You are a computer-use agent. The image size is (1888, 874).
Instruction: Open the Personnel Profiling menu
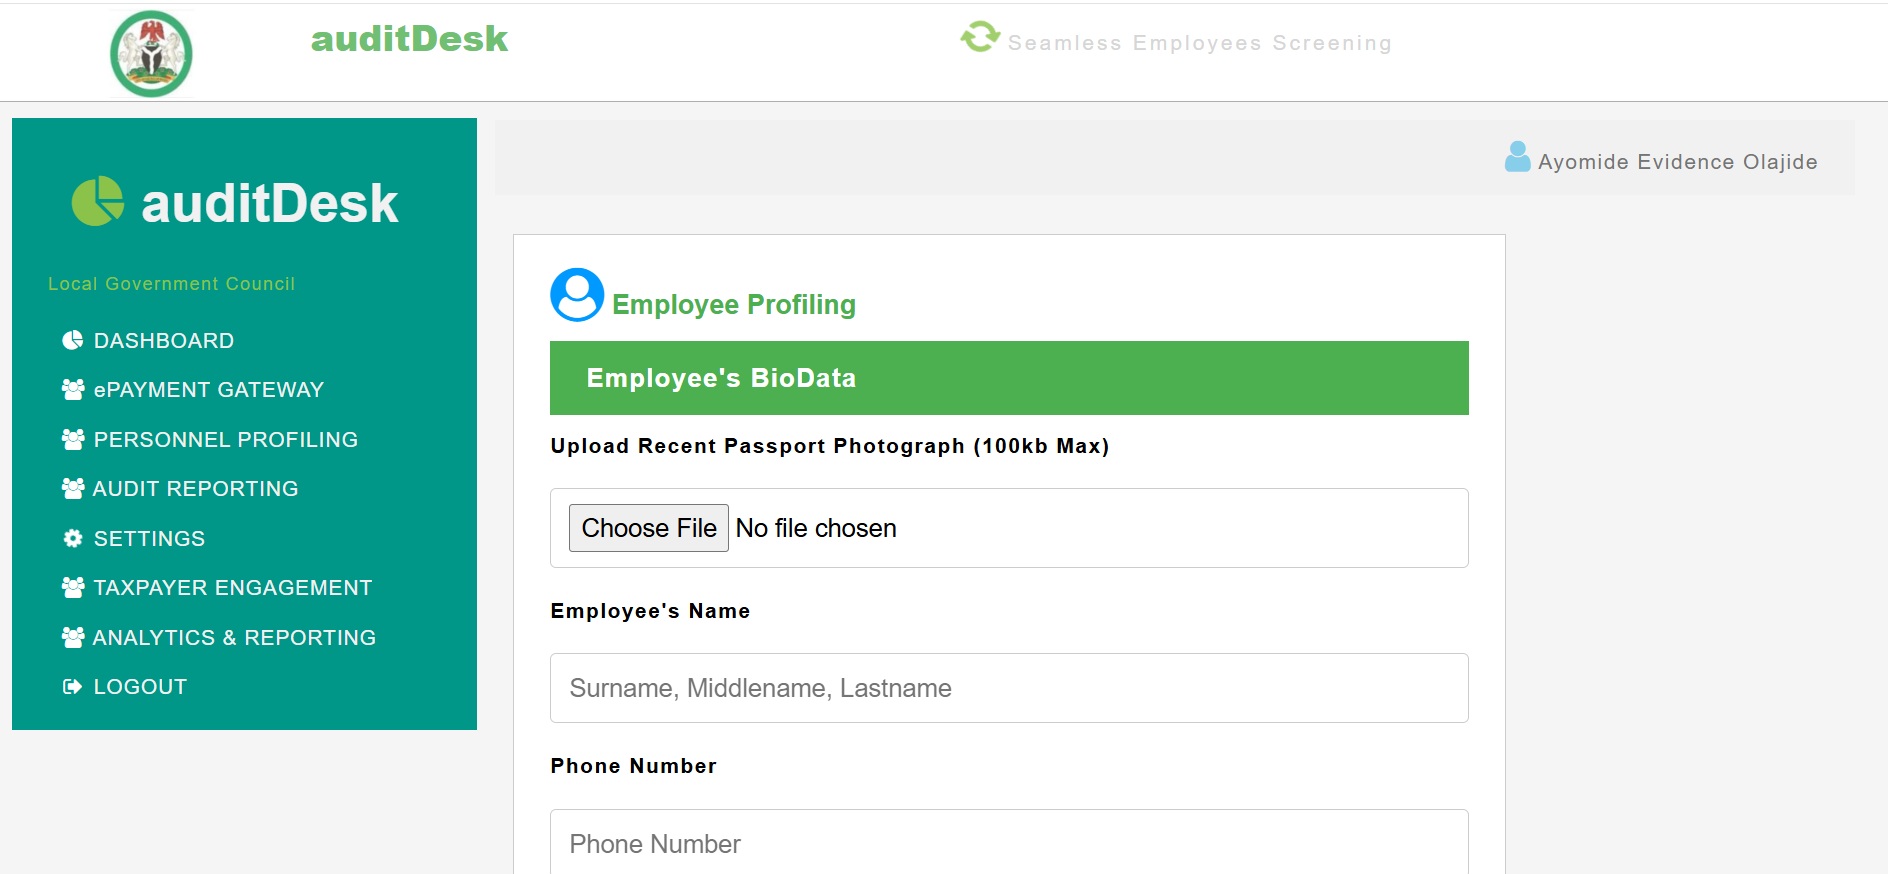point(210,439)
